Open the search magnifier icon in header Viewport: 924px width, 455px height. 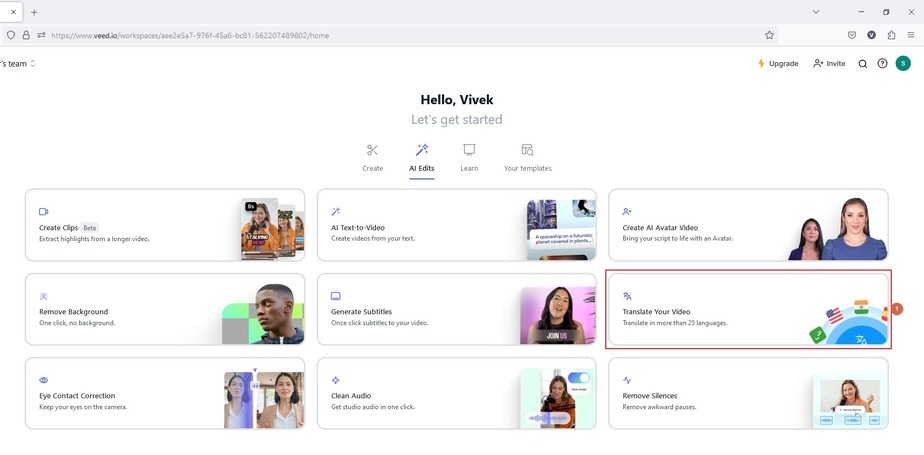pos(863,64)
